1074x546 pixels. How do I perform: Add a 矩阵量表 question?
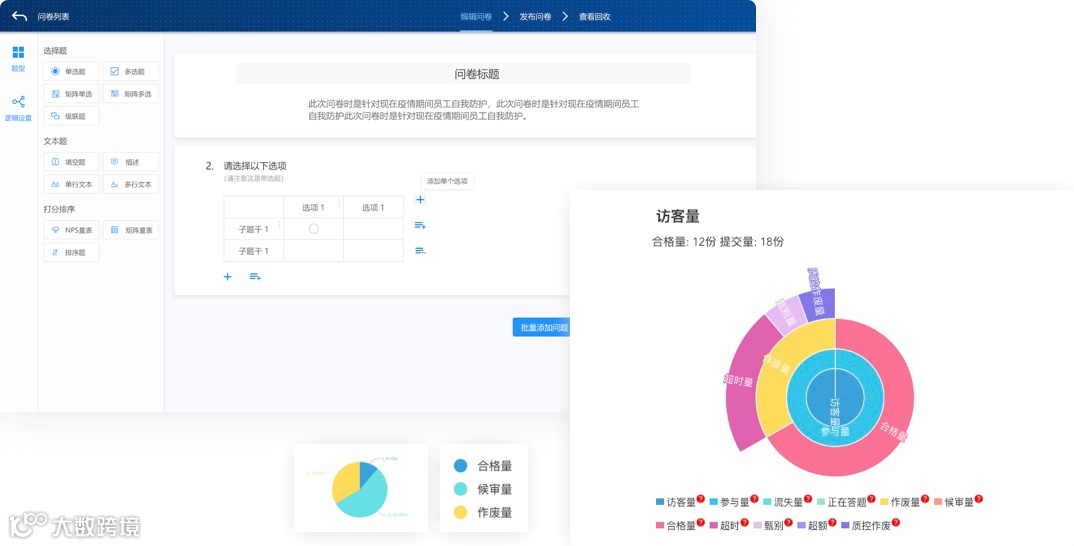[131, 230]
